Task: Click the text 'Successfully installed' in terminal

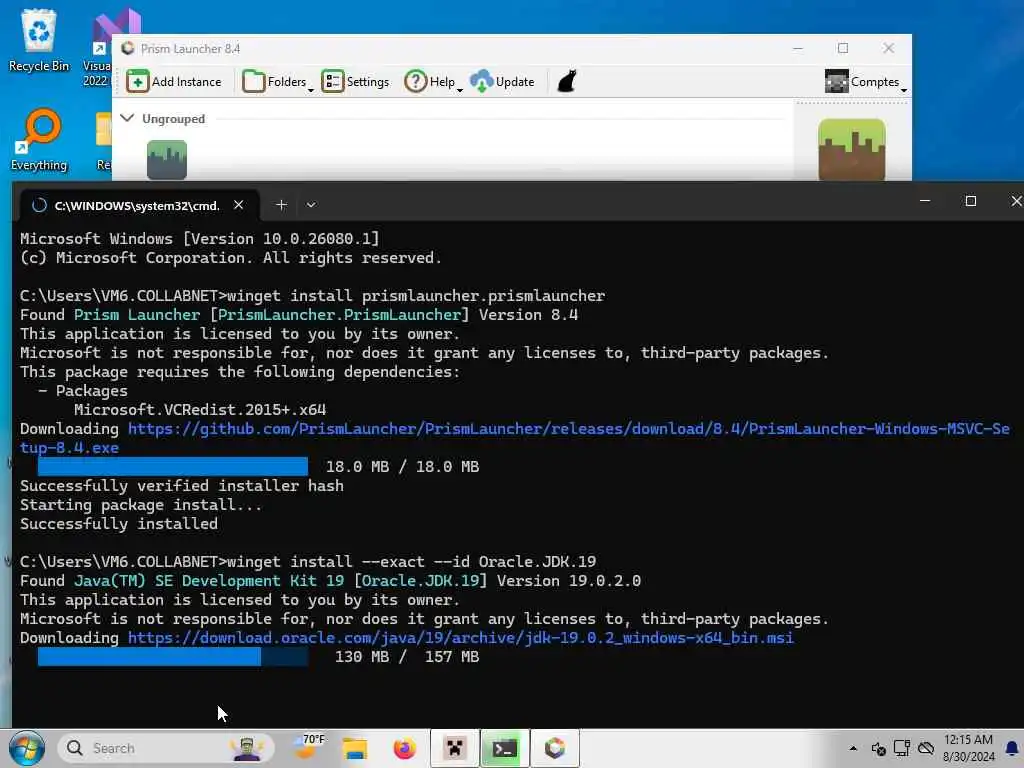Action: point(119,524)
